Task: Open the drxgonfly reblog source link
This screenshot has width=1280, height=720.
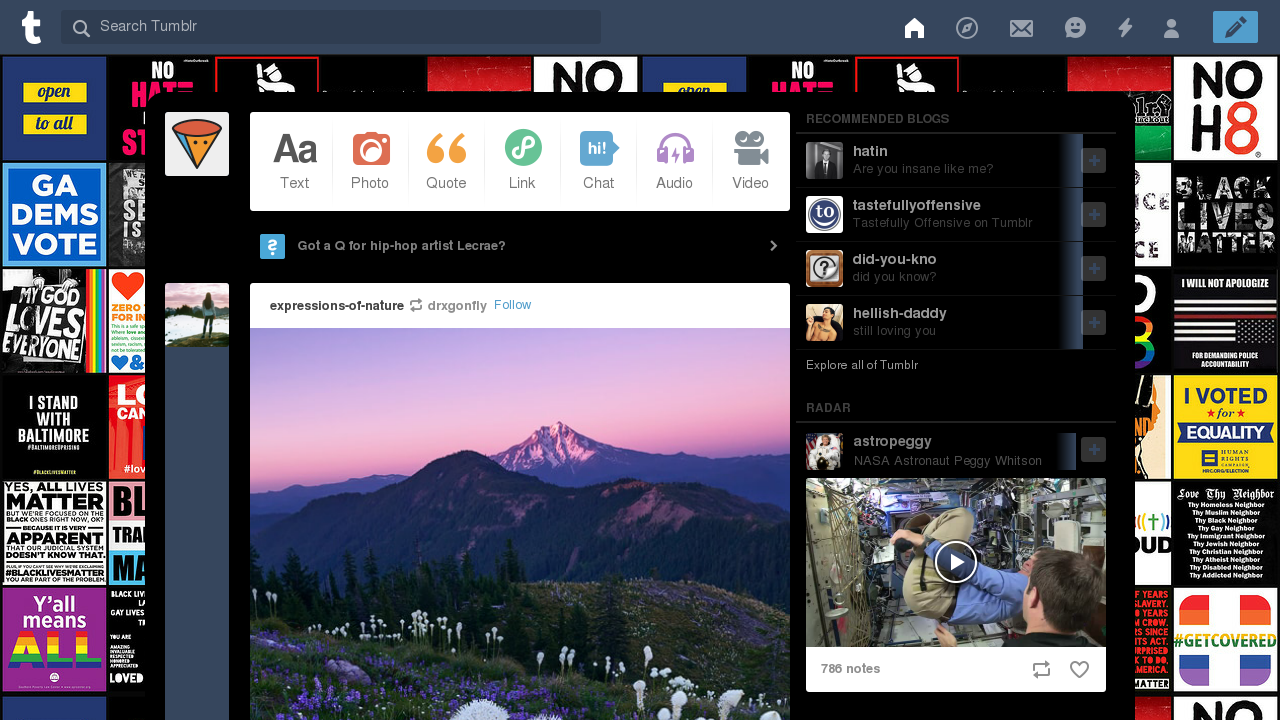Action: (x=457, y=306)
